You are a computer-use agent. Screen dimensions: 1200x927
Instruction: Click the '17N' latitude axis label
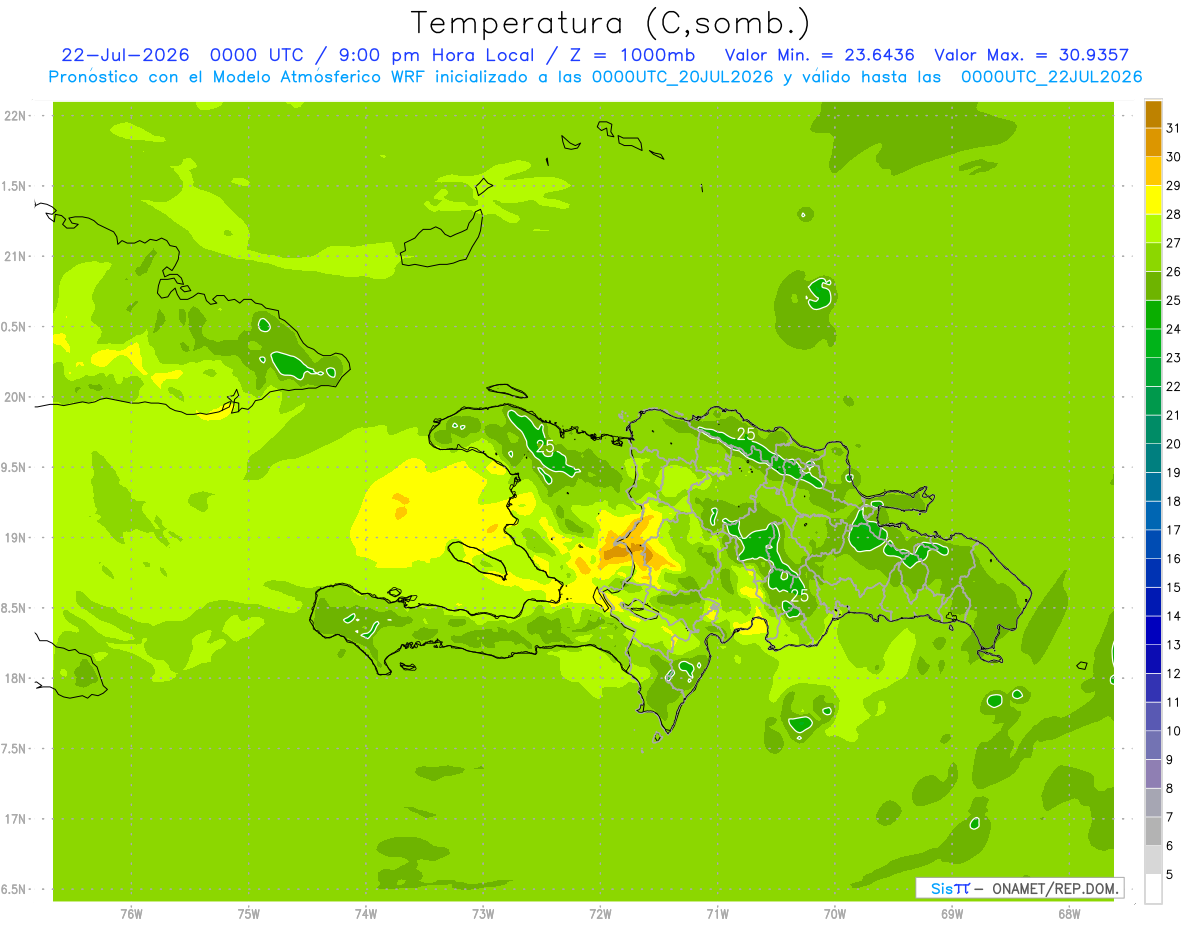pyautogui.click(x=15, y=819)
